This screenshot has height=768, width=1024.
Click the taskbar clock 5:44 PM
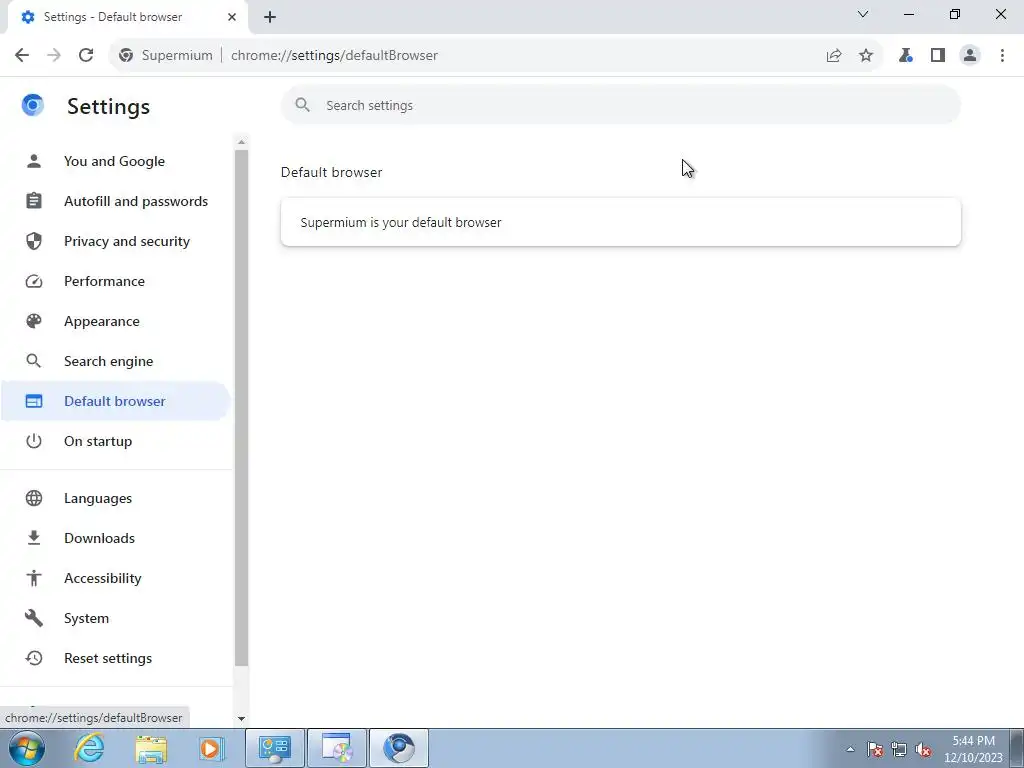(x=973, y=741)
